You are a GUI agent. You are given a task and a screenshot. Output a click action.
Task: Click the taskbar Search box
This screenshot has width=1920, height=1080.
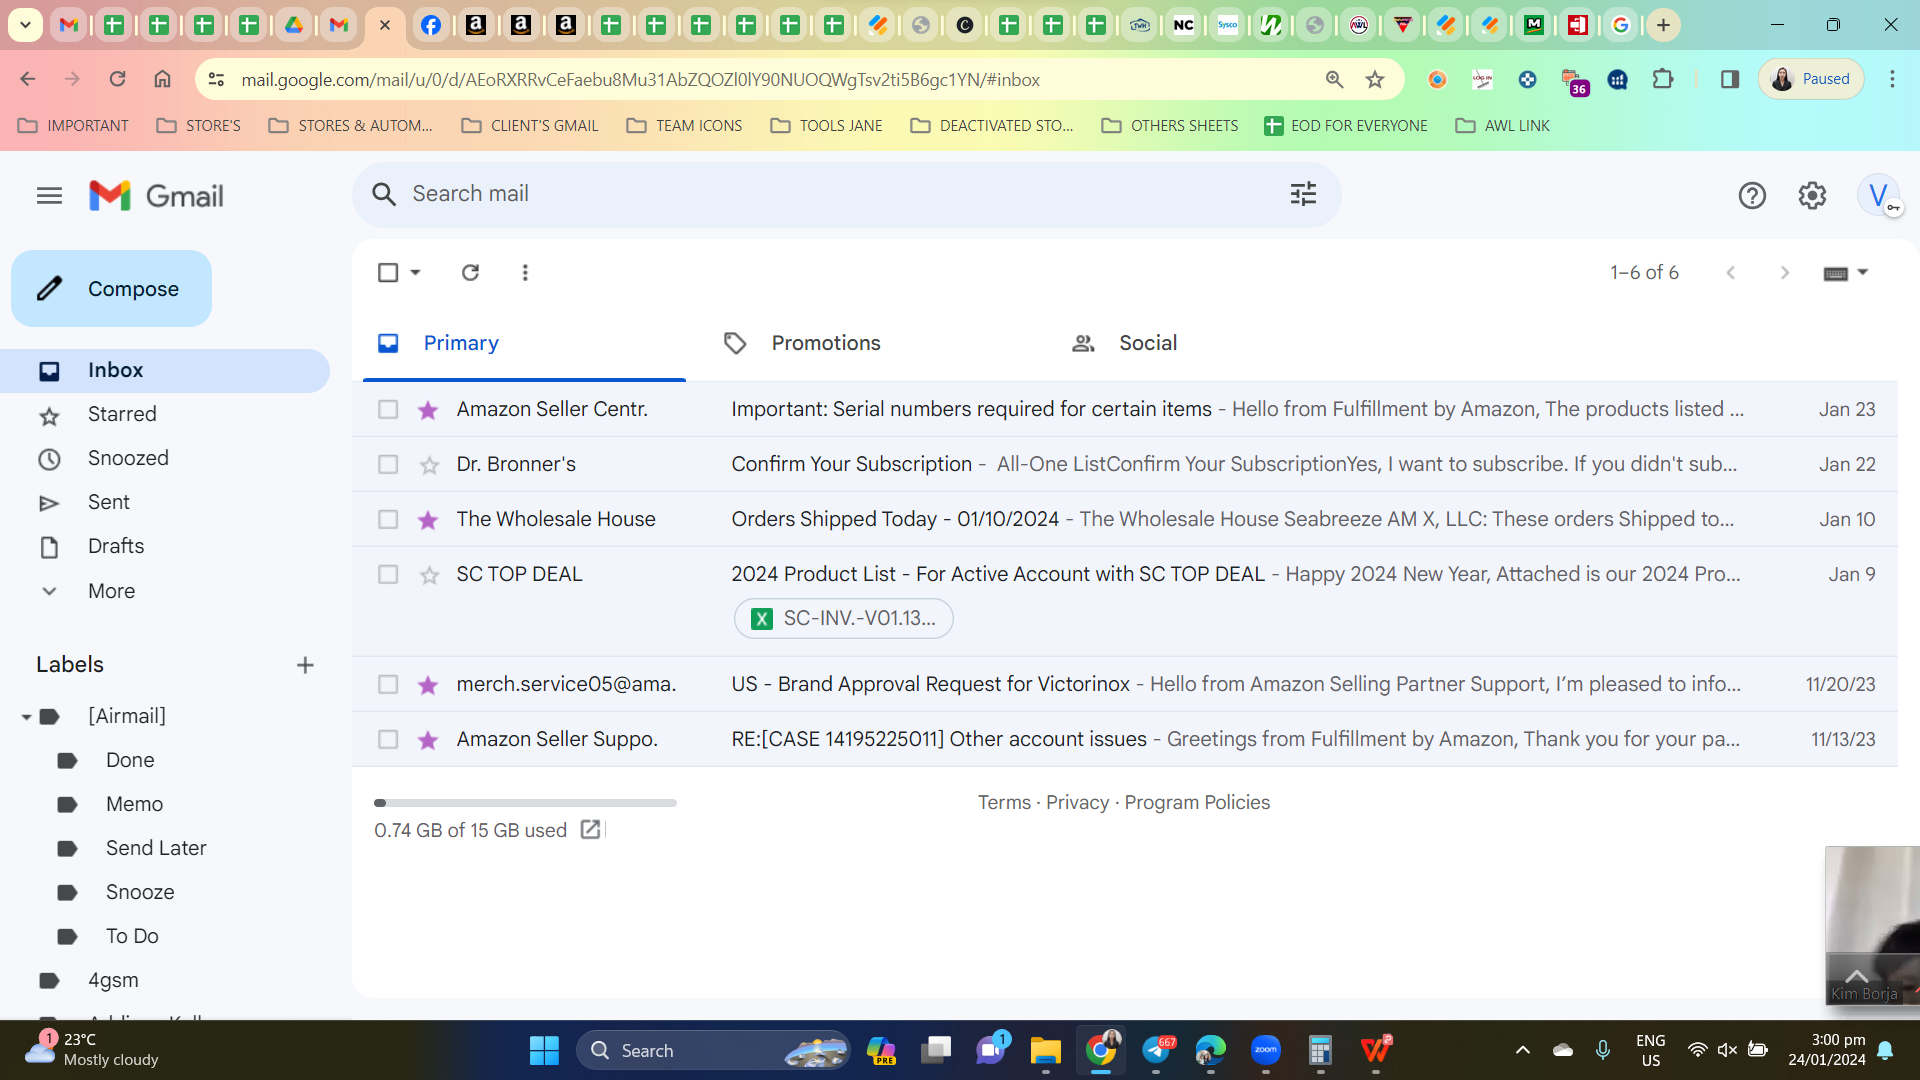(713, 1051)
